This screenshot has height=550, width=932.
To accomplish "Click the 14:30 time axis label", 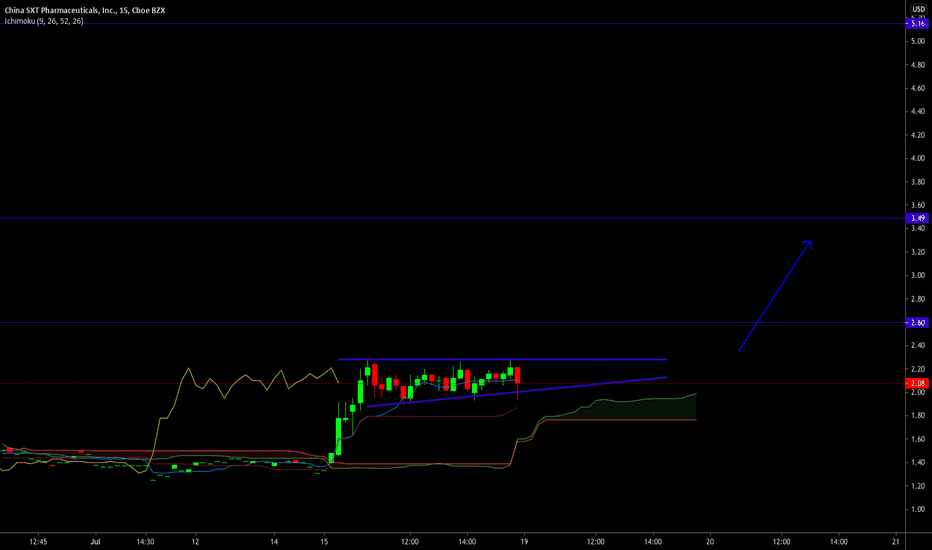I will [x=145, y=542].
